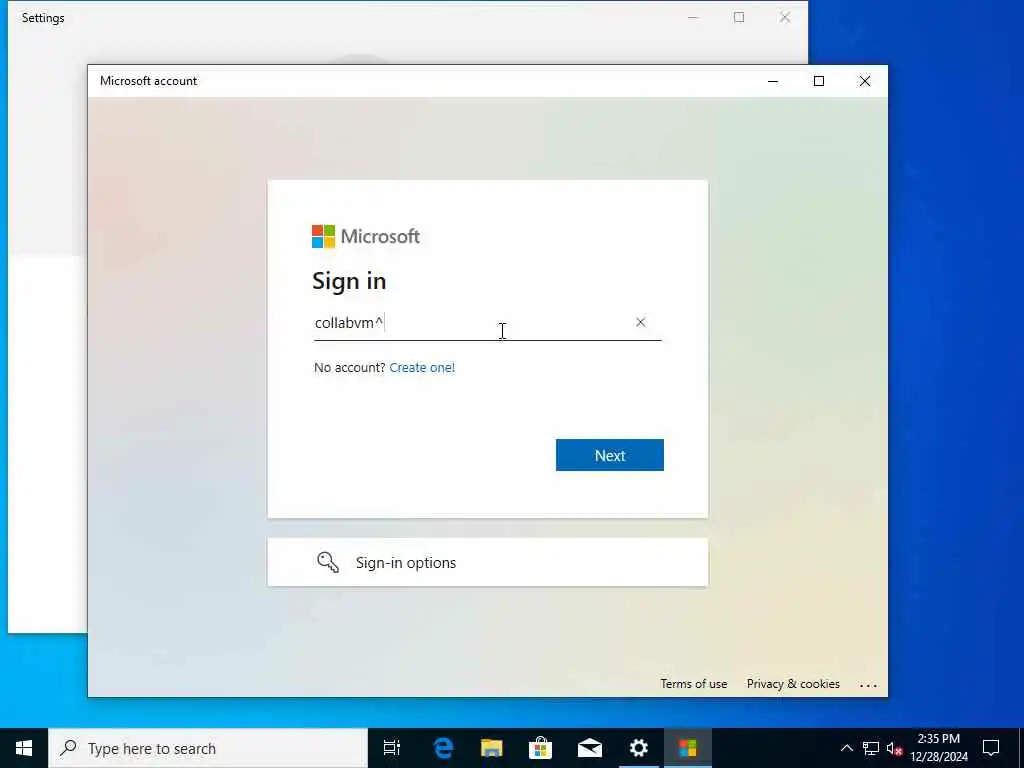Open Terms of use link
1024x768 pixels.
click(x=694, y=684)
